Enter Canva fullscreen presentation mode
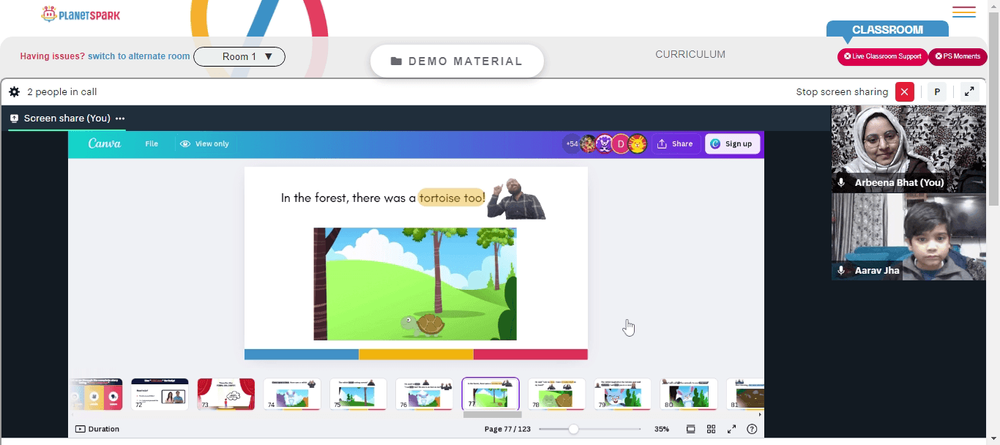 point(732,429)
